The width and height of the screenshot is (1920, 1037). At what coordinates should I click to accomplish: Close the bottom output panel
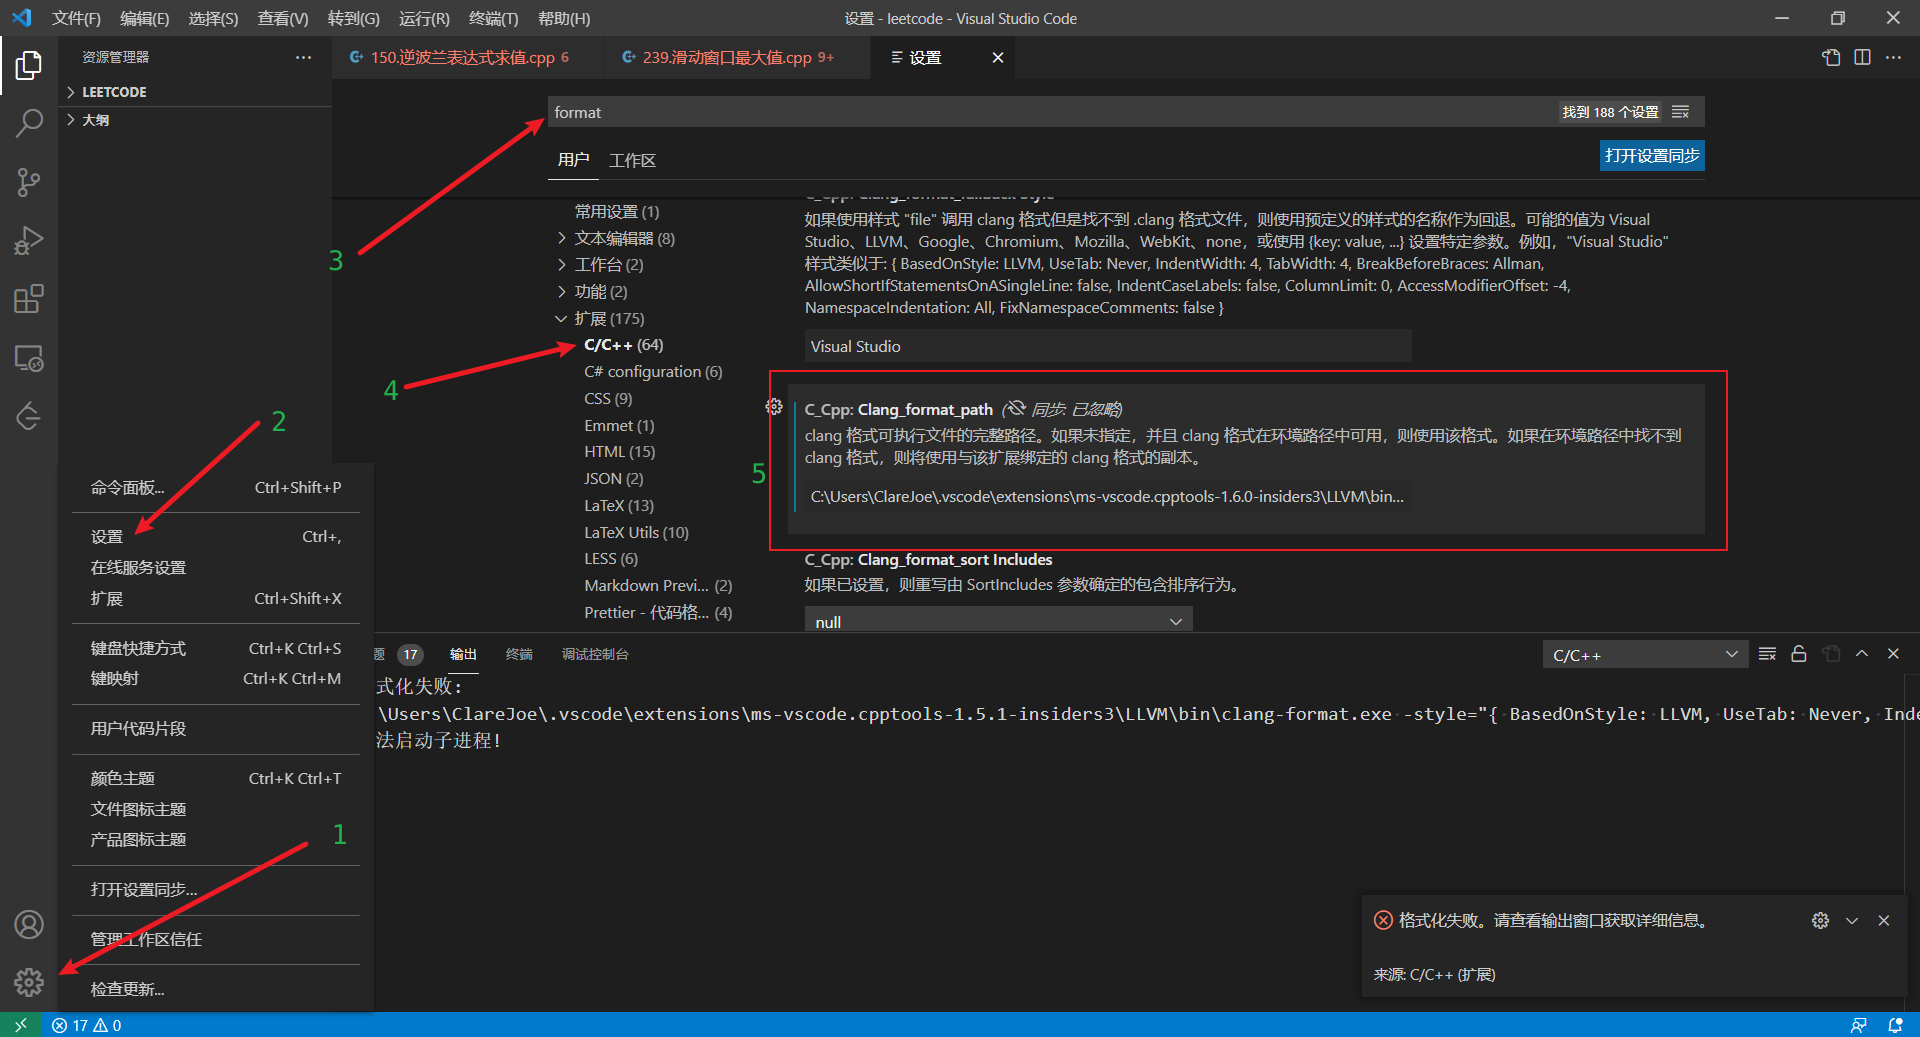pos(1893,654)
